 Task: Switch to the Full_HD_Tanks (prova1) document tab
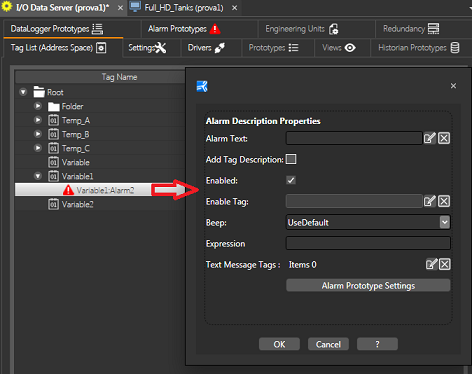pyautogui.click(x=184, y=8)
